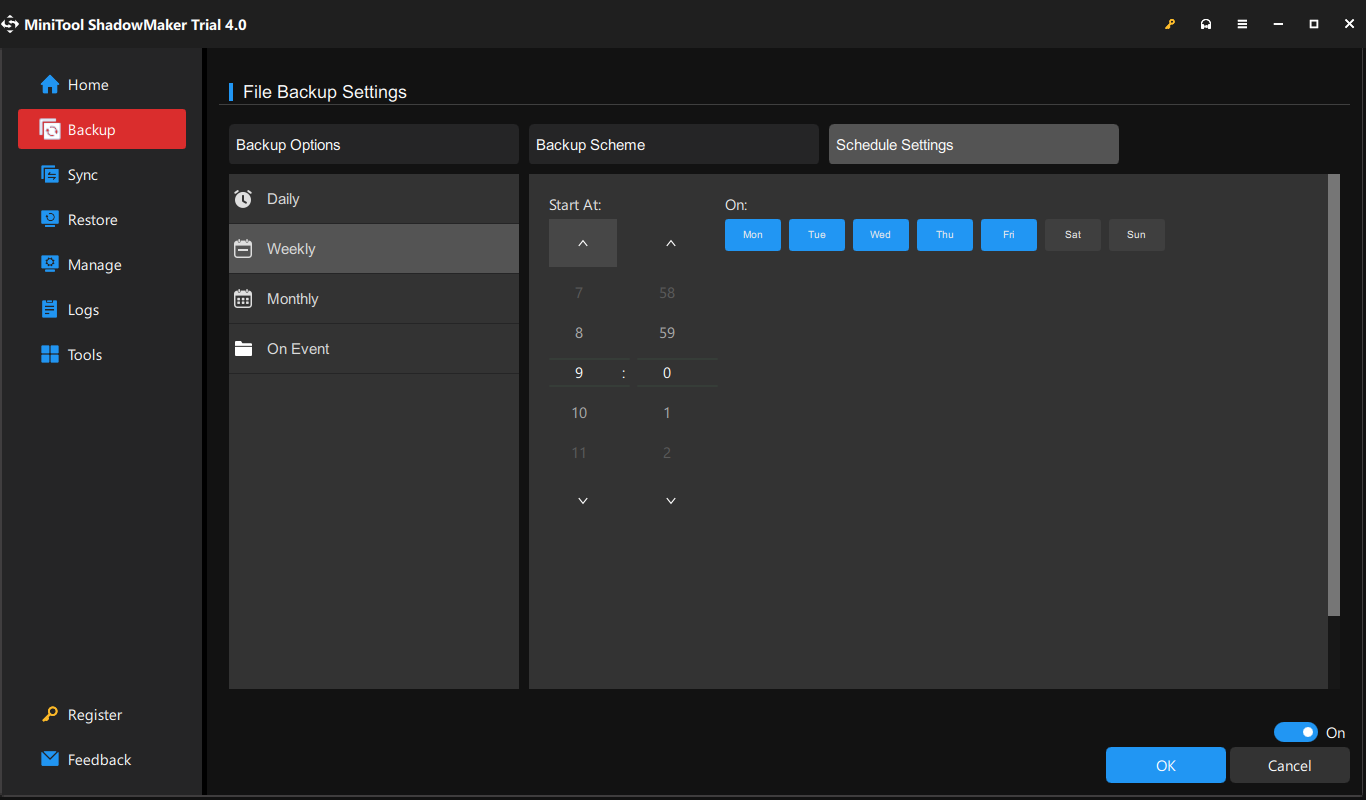This screenshot has width=1366, height=800.
Task: Select hour 10 in the time picker
Action: click(x=579, y=413)
